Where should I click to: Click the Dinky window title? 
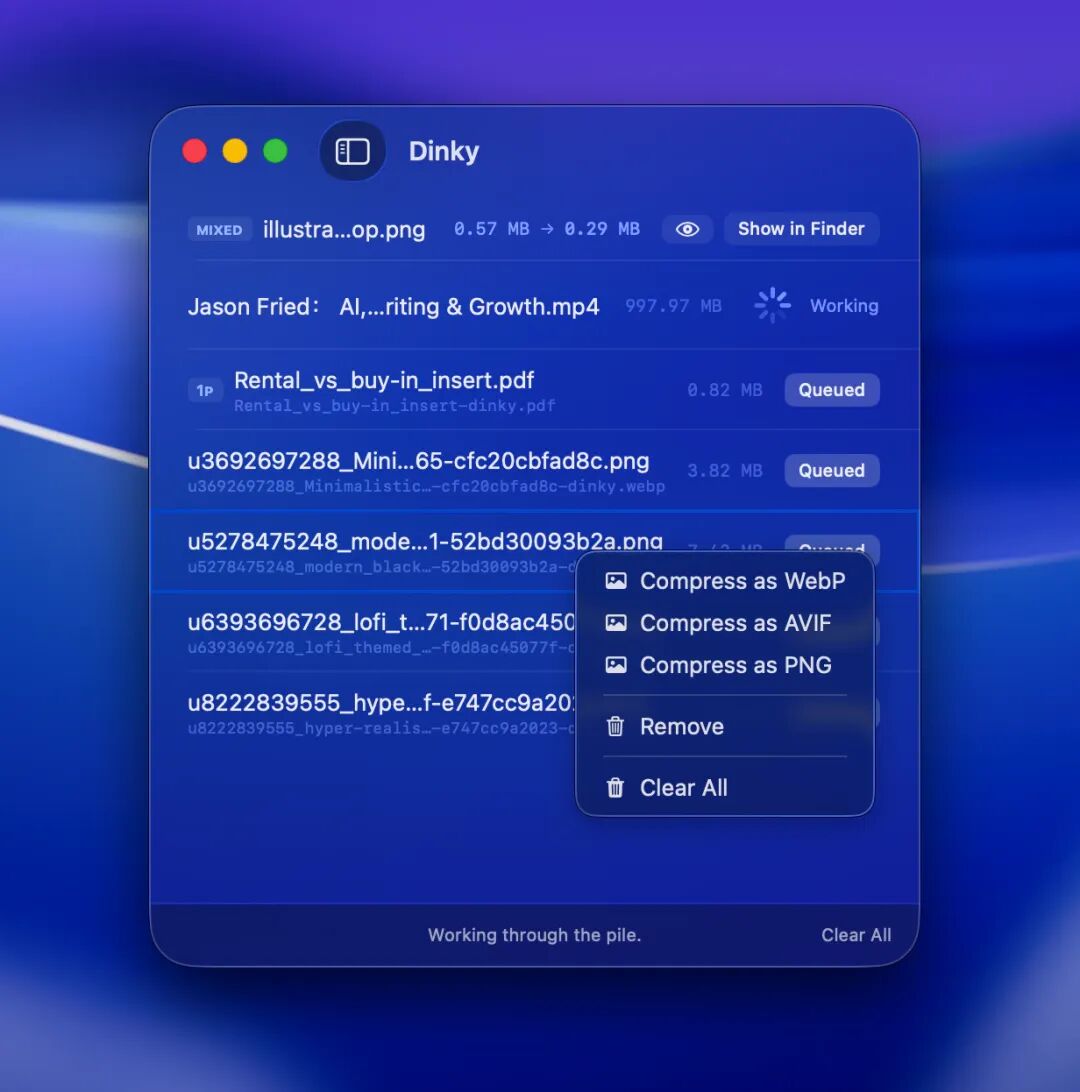(x=444, y=151)
